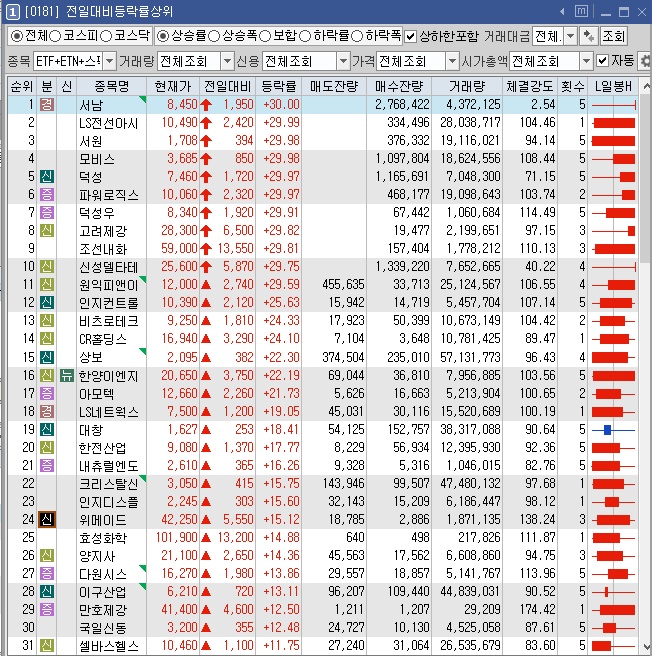Select the 보합 radio button
The height and width of the screenshot is (656, 652).
click(x=265, y=36)
